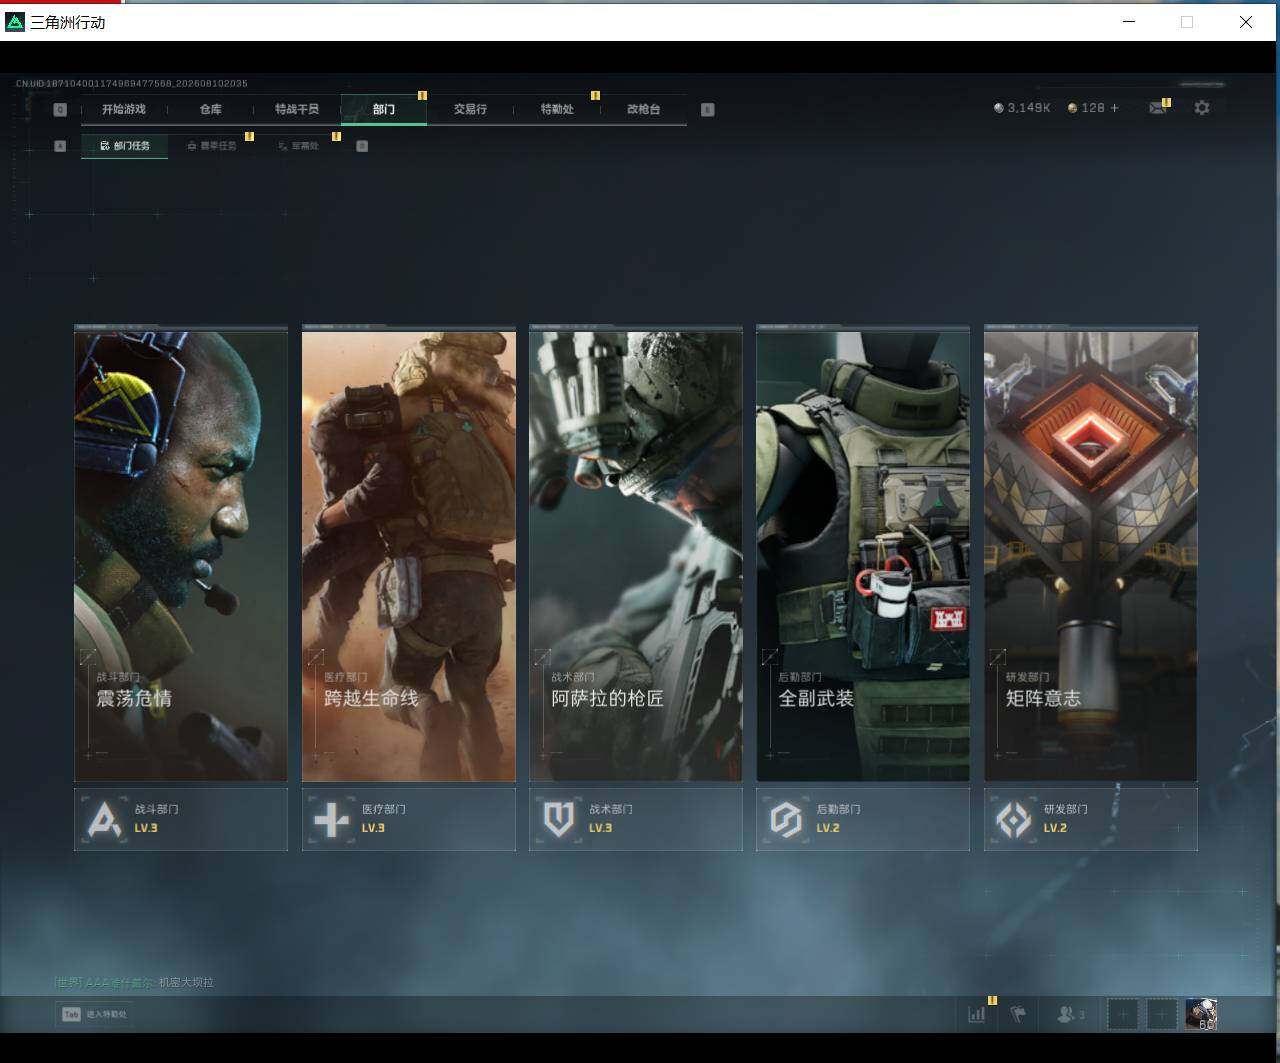
Task: Click the 跨越生命线 card title text
Action: point(371,698)
